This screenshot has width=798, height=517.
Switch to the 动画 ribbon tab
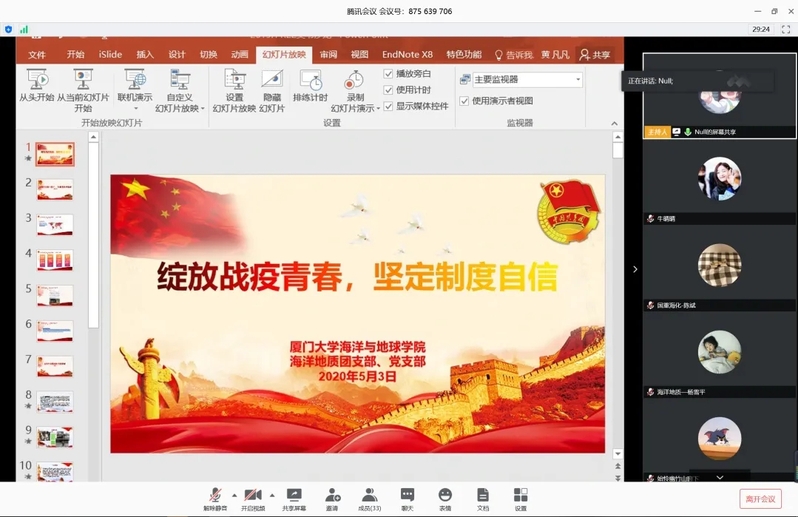[x=239, y=55]
